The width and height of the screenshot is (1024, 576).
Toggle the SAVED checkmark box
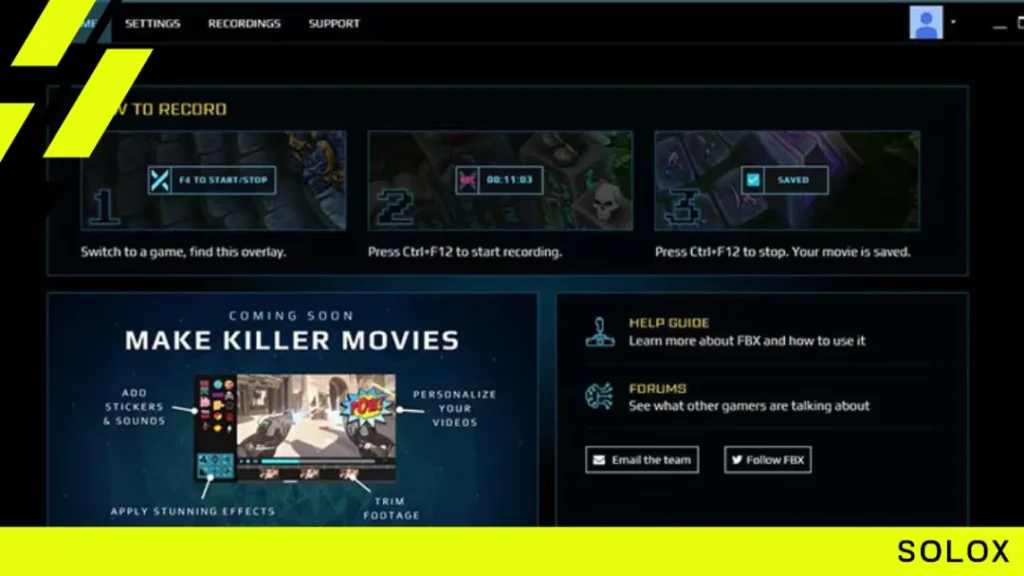[x=753, y=180]
